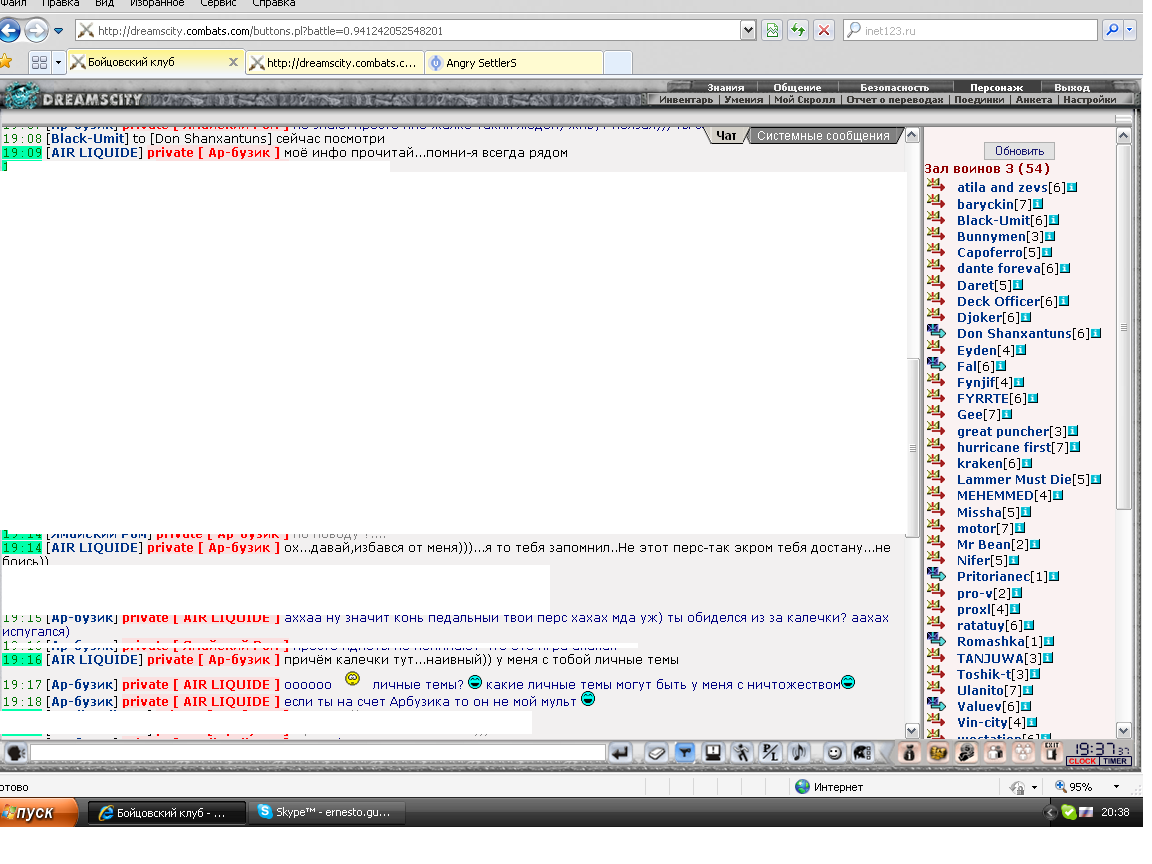
Task: Open recent pages dropdown arrow
Action: click(x=59, y=31)
